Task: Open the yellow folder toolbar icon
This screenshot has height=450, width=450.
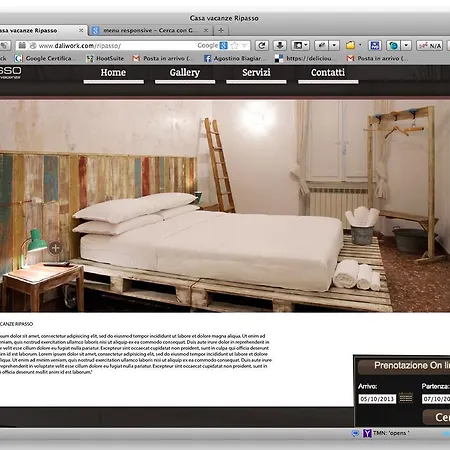Action: click(350, 45)
